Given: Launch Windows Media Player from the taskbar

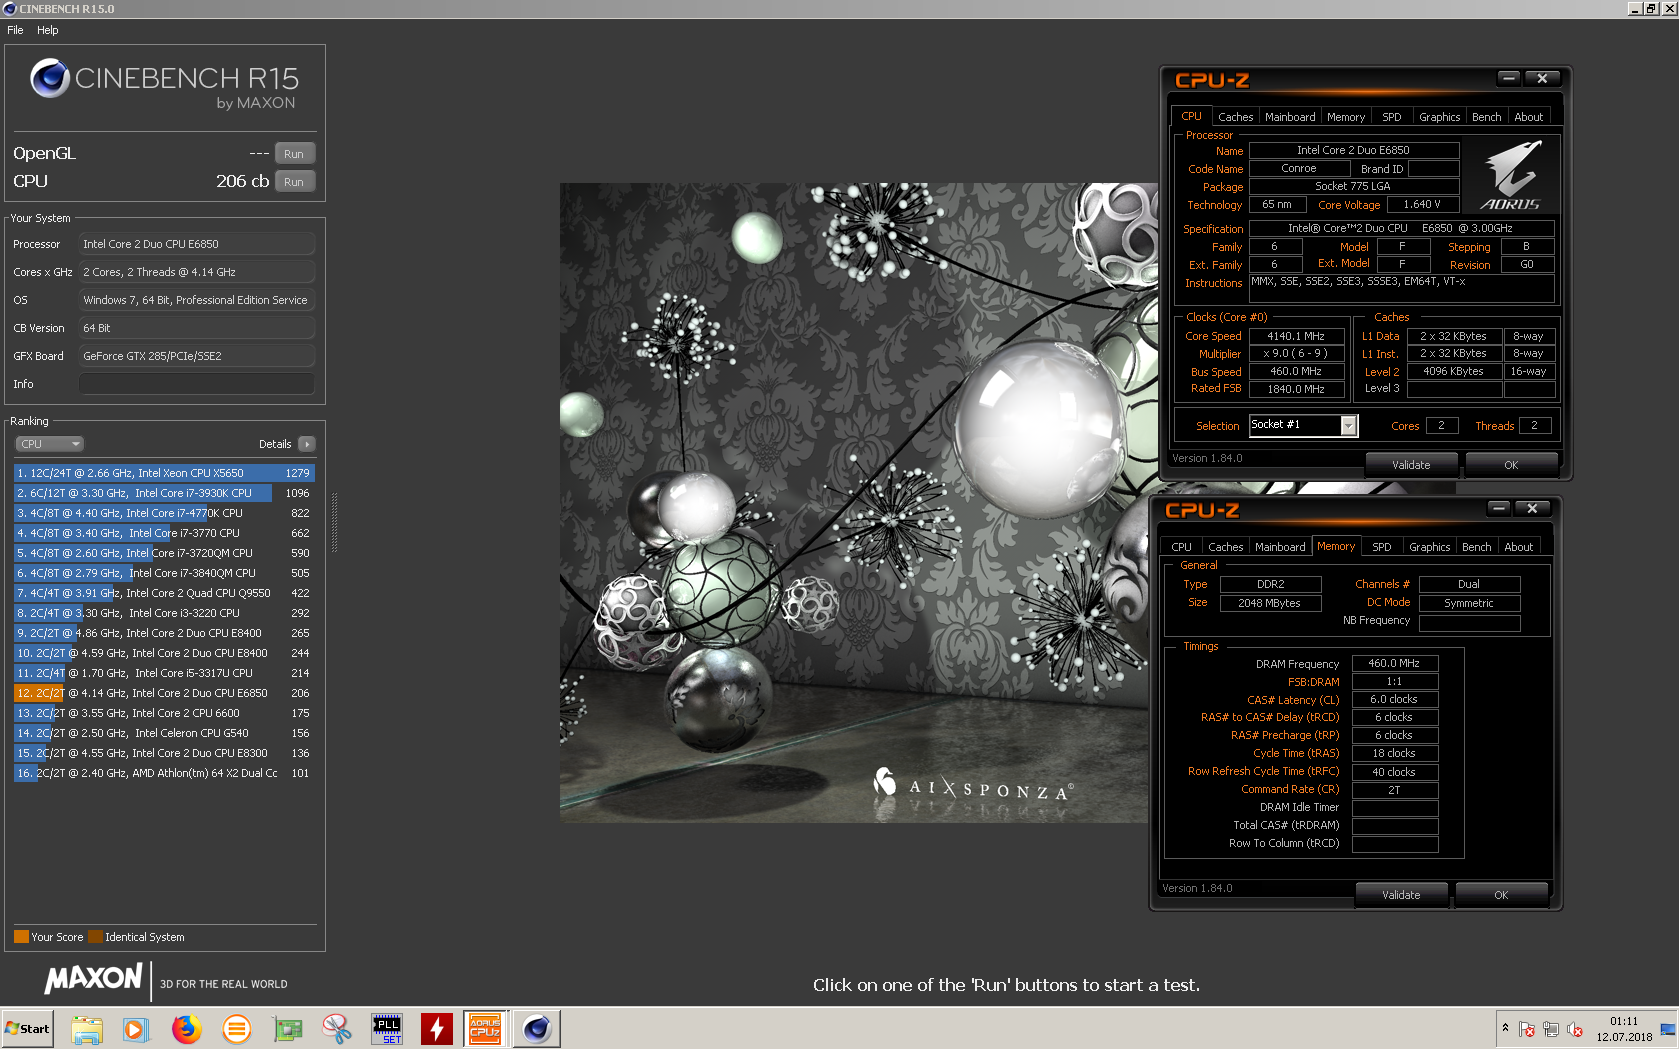Looking at the screenshot, I should pos(136,1028).
